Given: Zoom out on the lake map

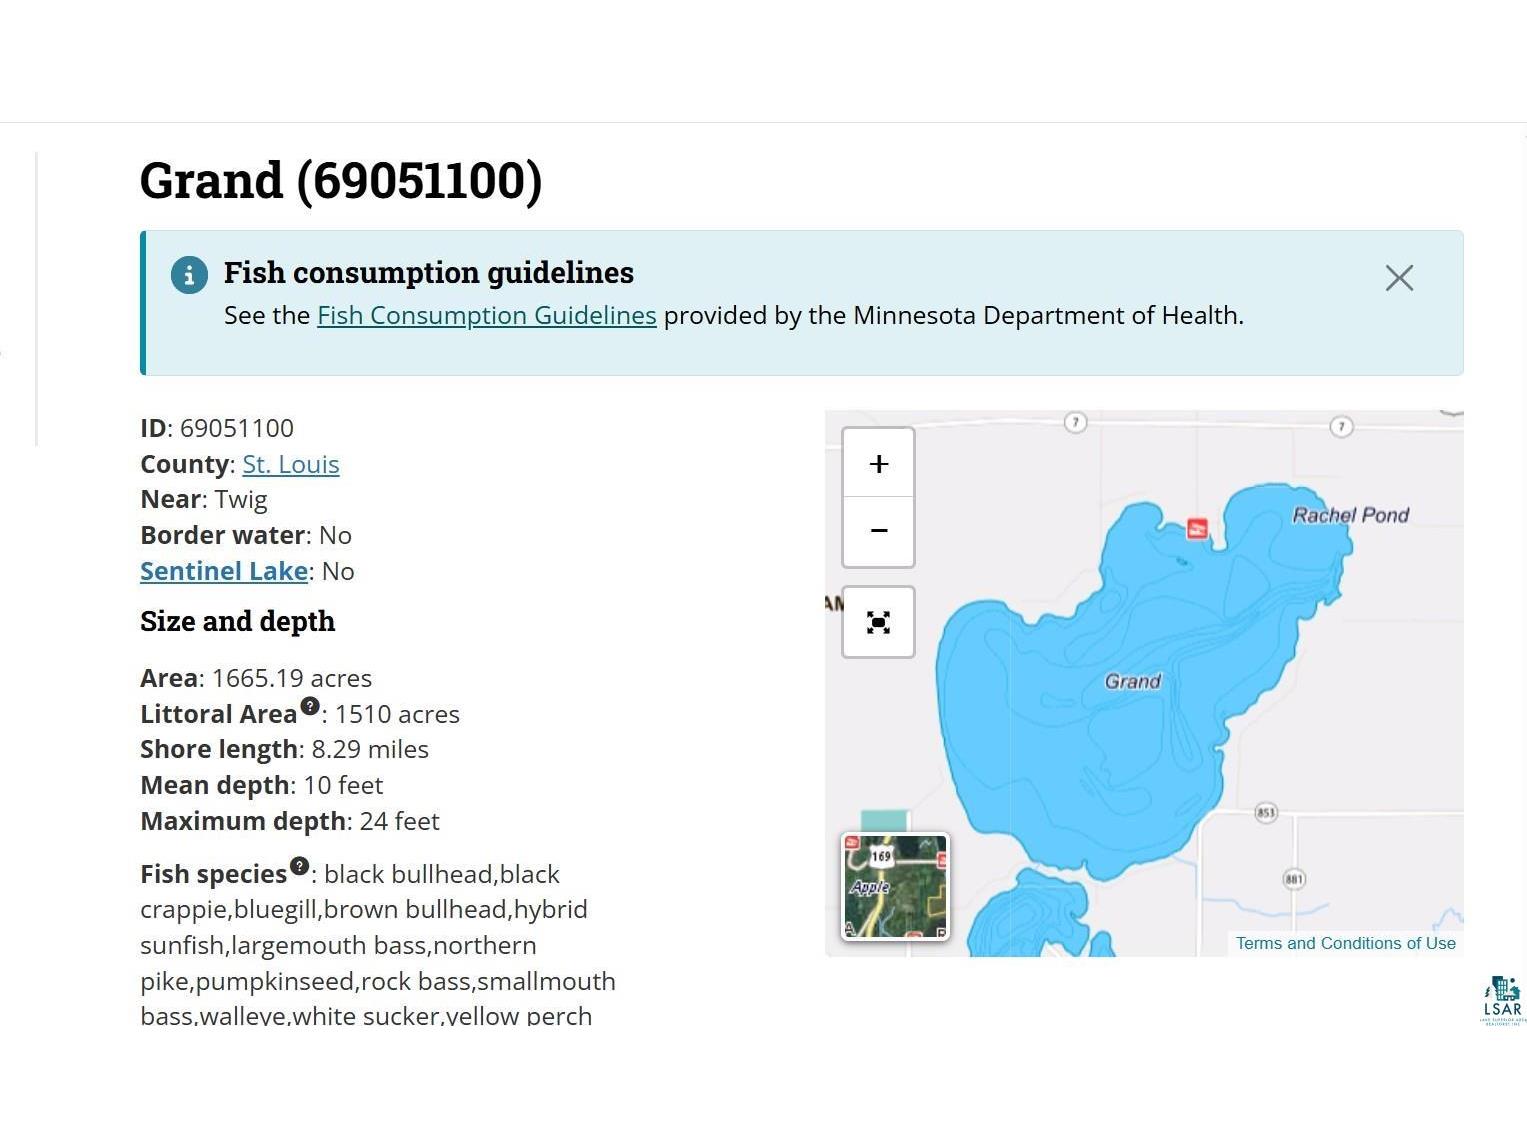Looking at the screenshot, I should click(878, 531).
